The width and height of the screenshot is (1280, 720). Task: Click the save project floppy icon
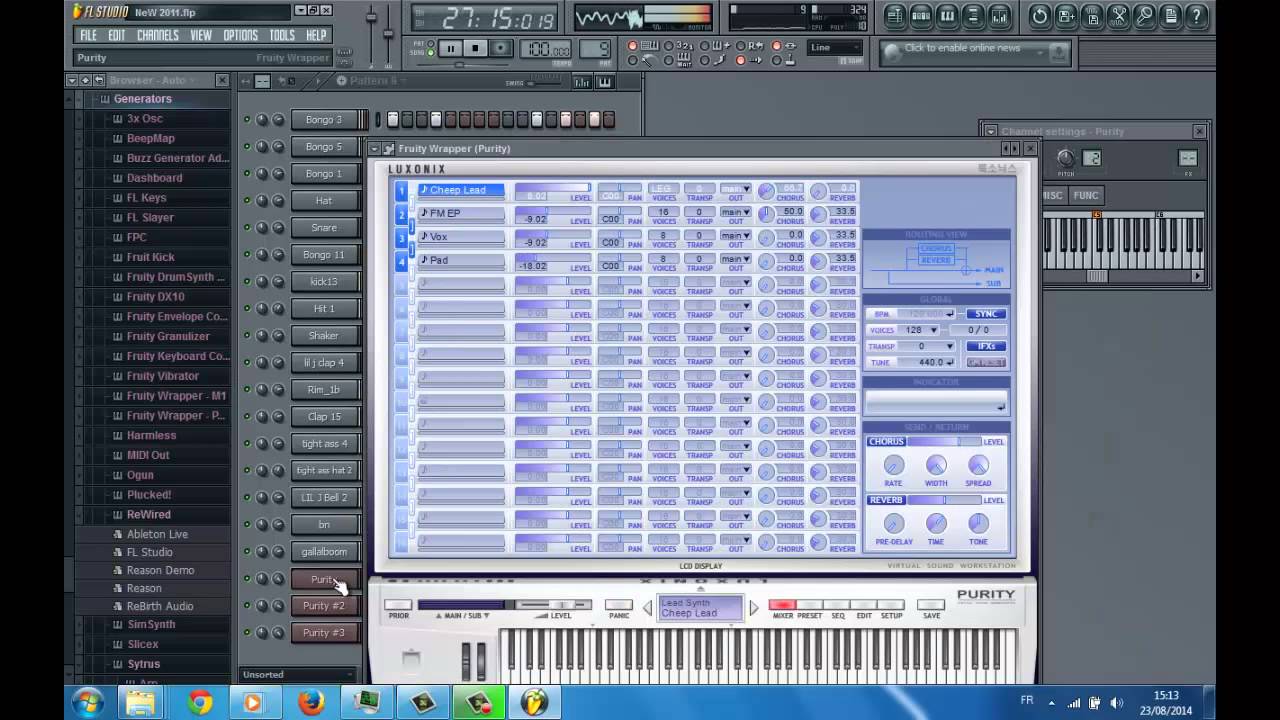point(1093,16)
